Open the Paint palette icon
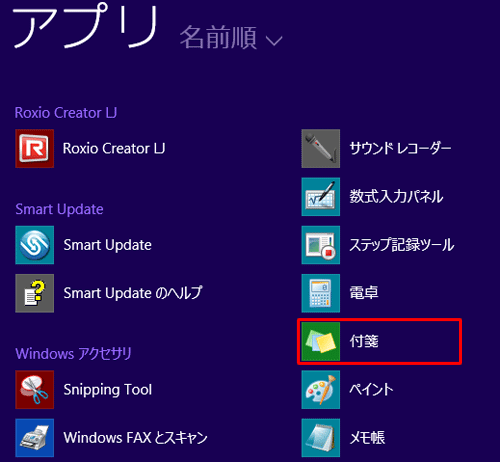 (321, 390)
